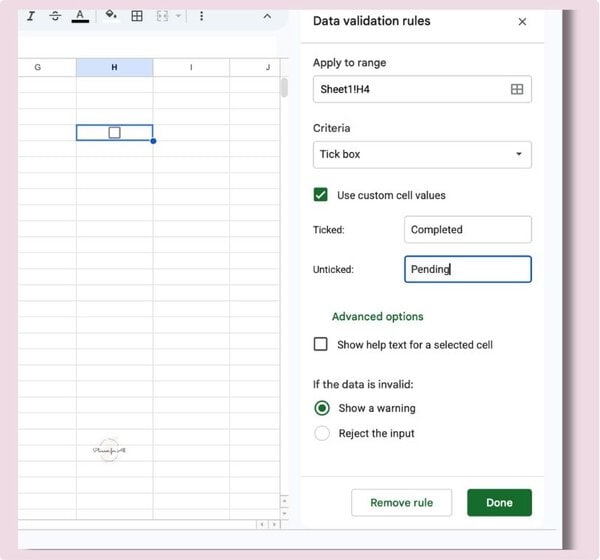Viewport: 600px width, 560px height.
Task: Select column J header
Action: 268,67
